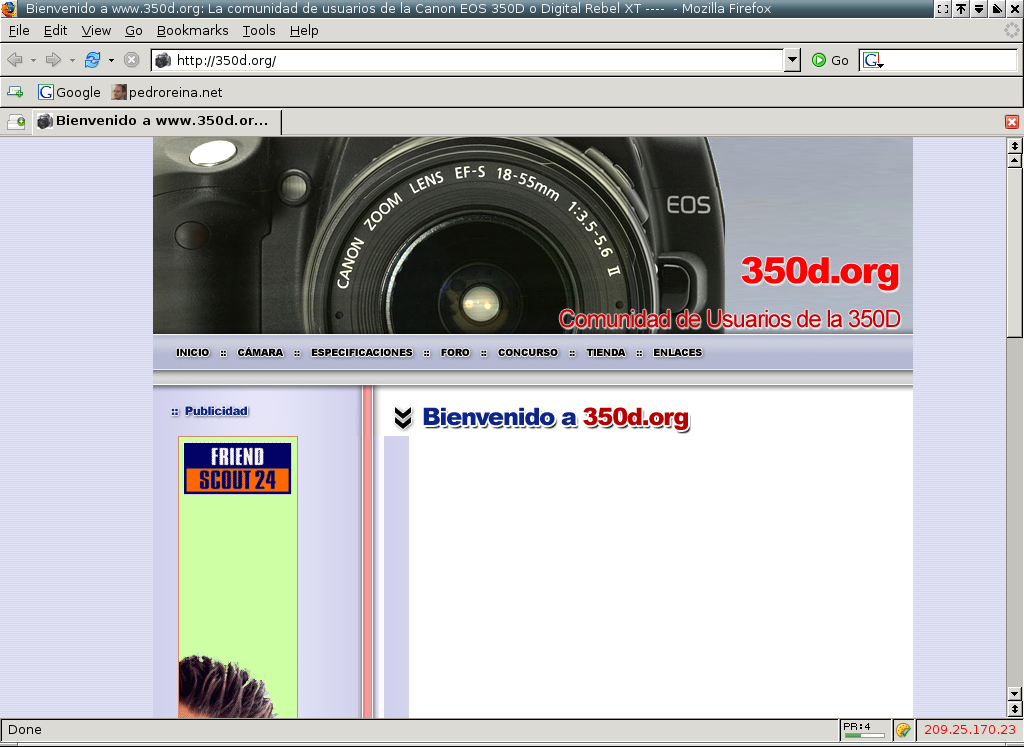Click the Reload page icon

pos(92,60)
